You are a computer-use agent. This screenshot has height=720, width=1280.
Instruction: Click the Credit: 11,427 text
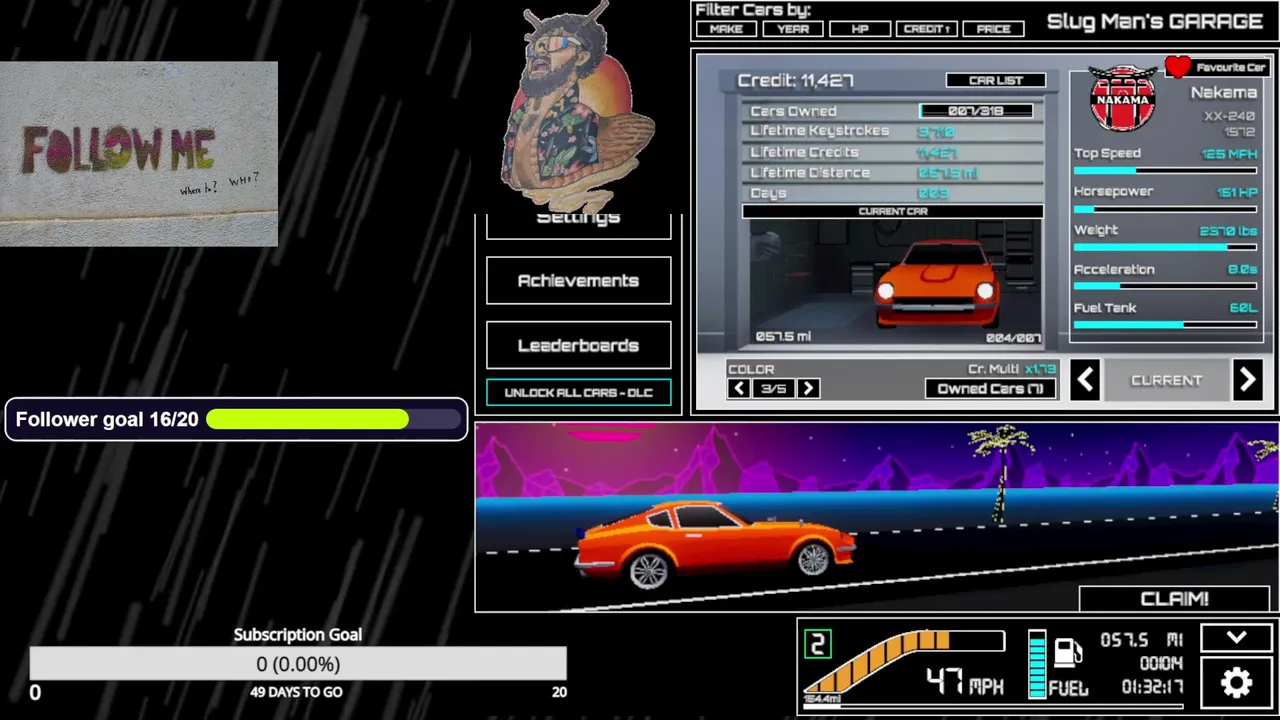click(x=795, y=80)
